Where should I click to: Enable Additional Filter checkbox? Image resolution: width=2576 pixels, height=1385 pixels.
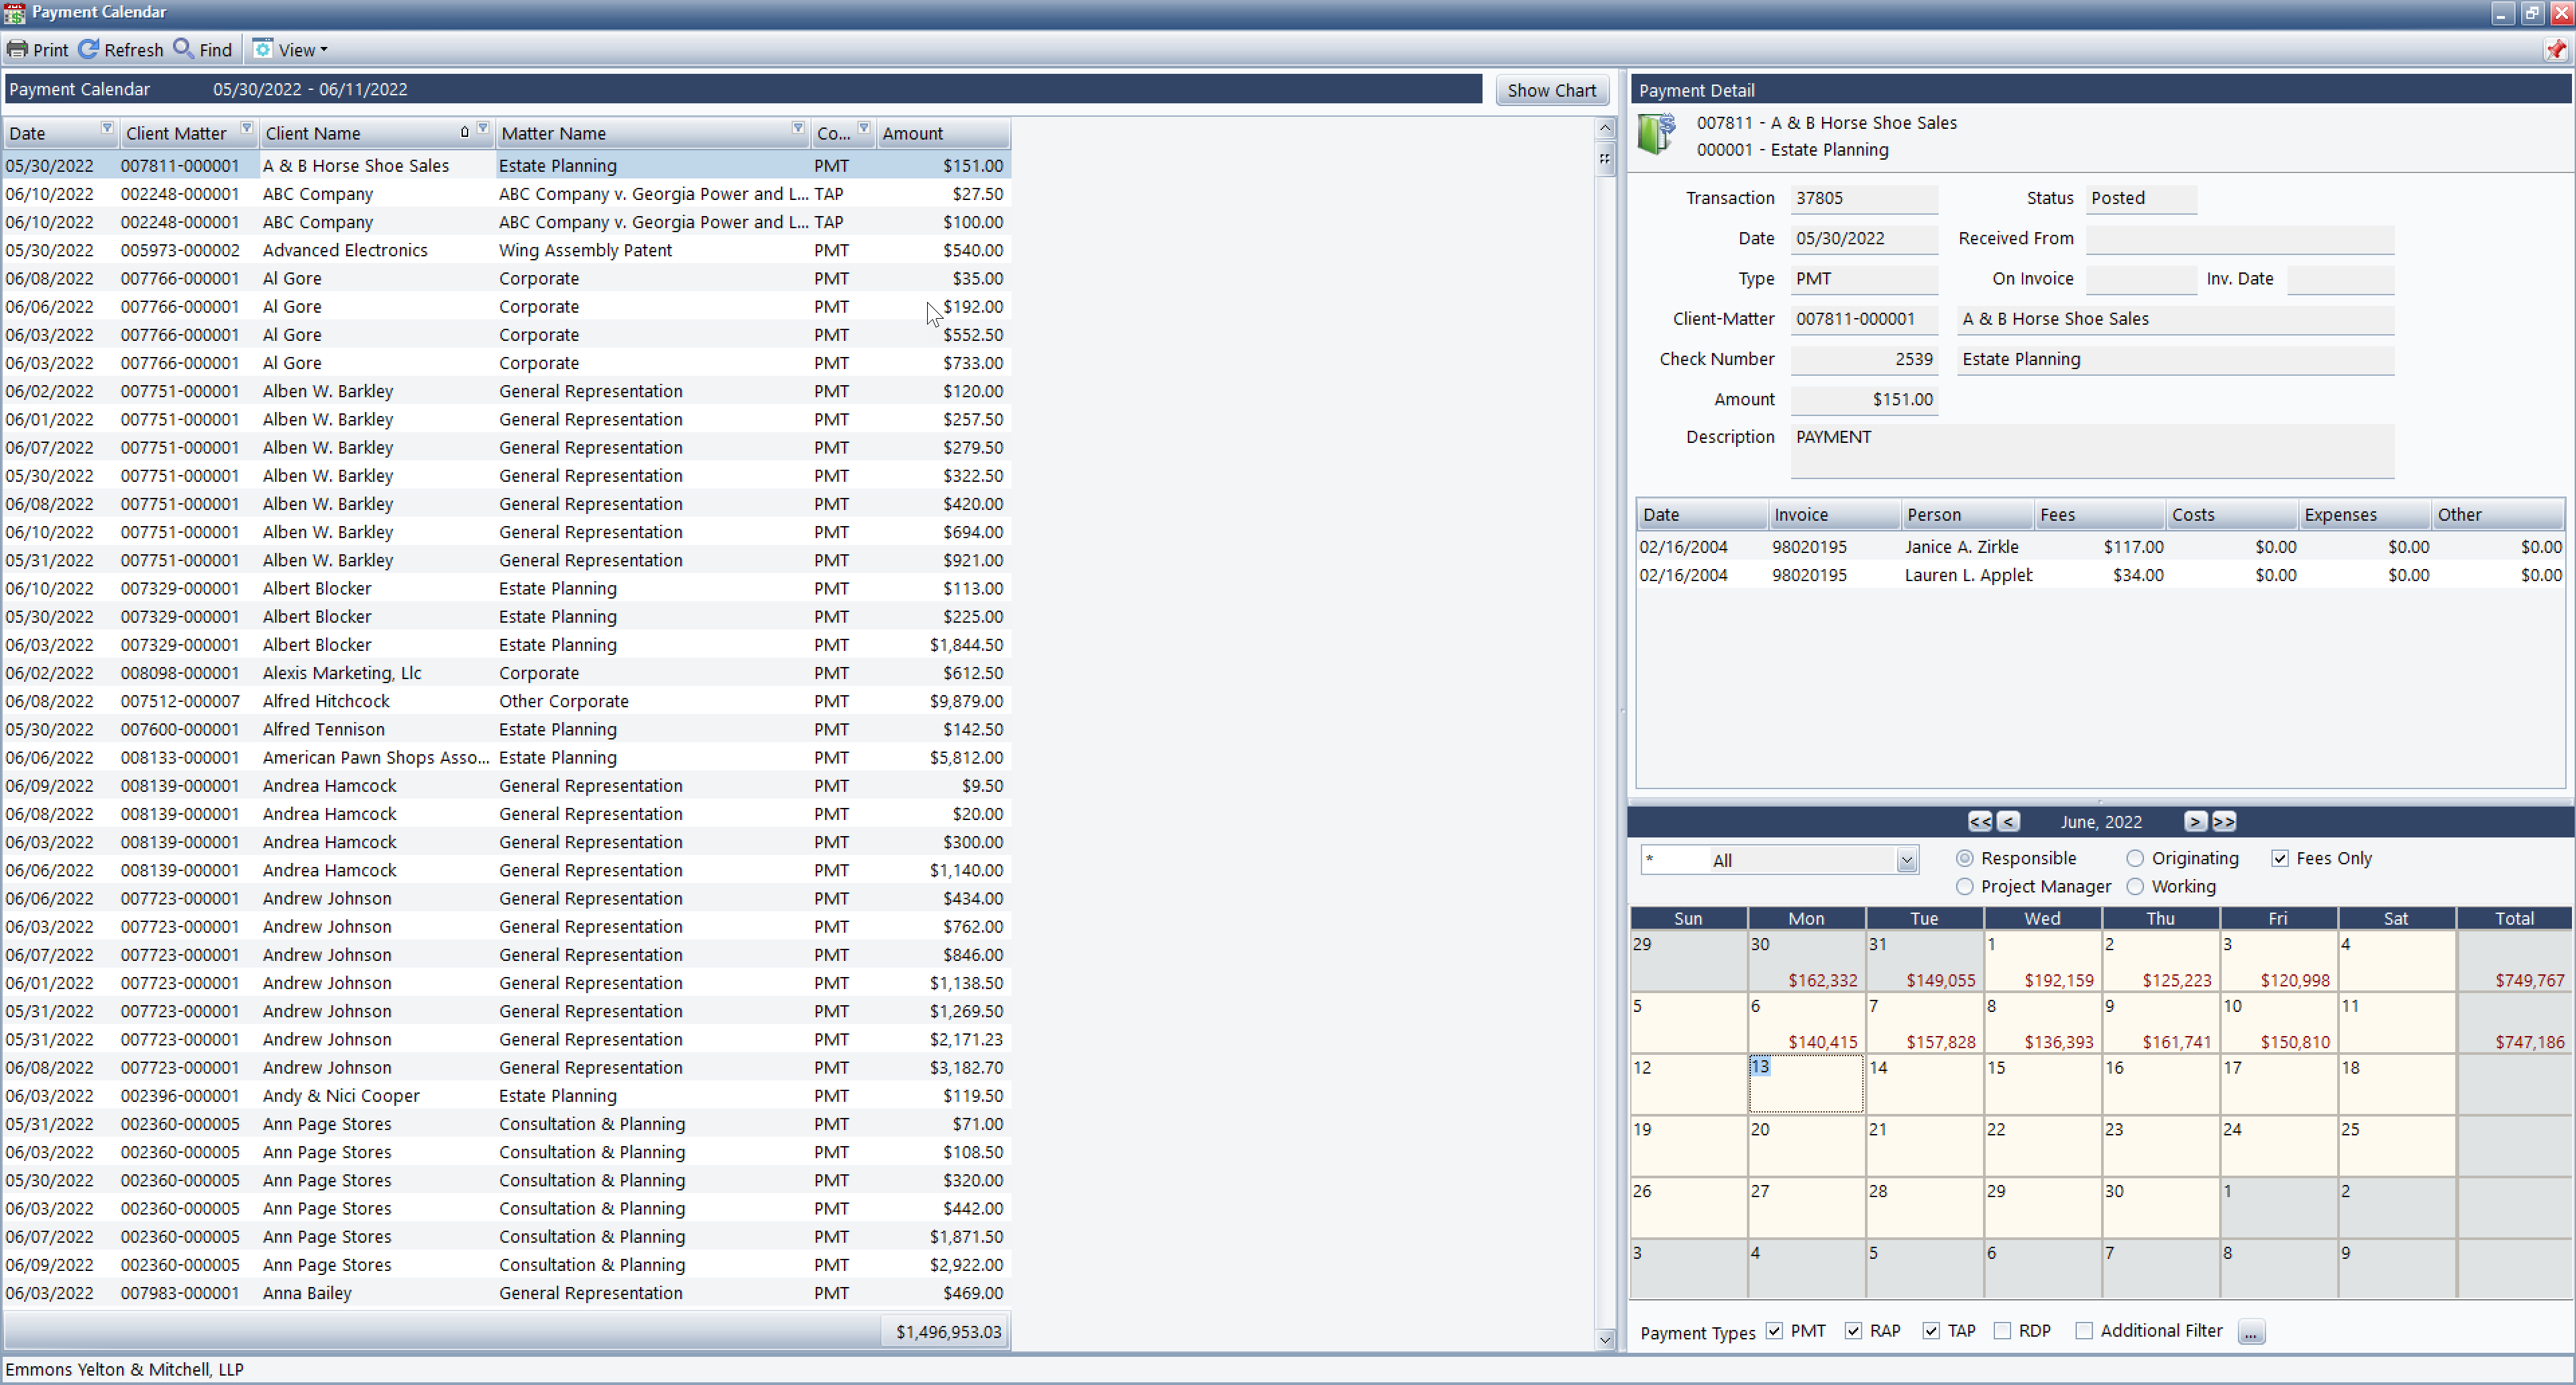tap(2085, 1331)
